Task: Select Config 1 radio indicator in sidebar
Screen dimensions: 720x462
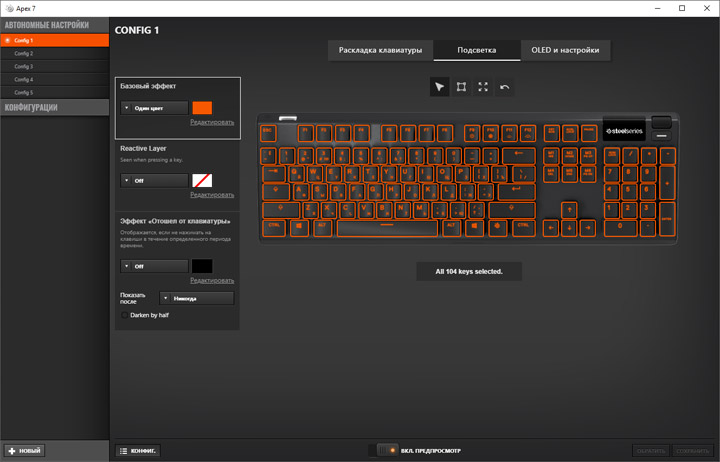Action: (7, 40)
